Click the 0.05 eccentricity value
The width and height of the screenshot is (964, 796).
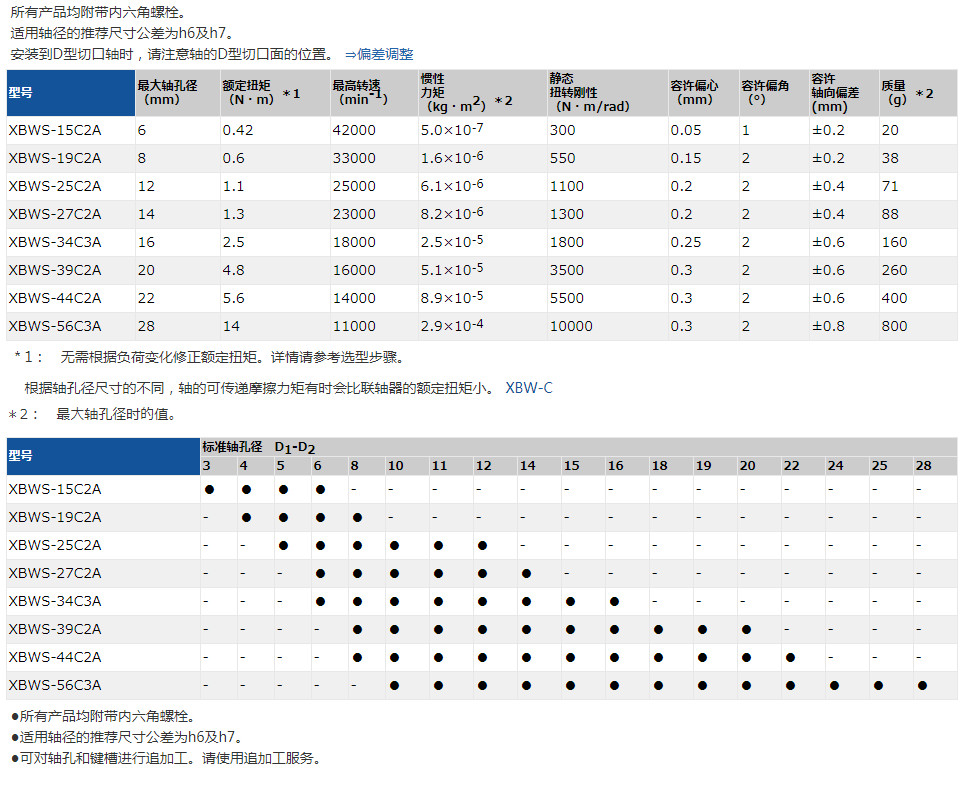686,130
